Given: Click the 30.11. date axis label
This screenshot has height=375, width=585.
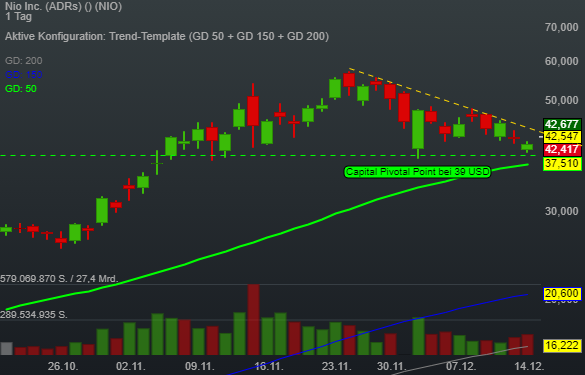Looking at the screenshot, I should coord(391,366).
